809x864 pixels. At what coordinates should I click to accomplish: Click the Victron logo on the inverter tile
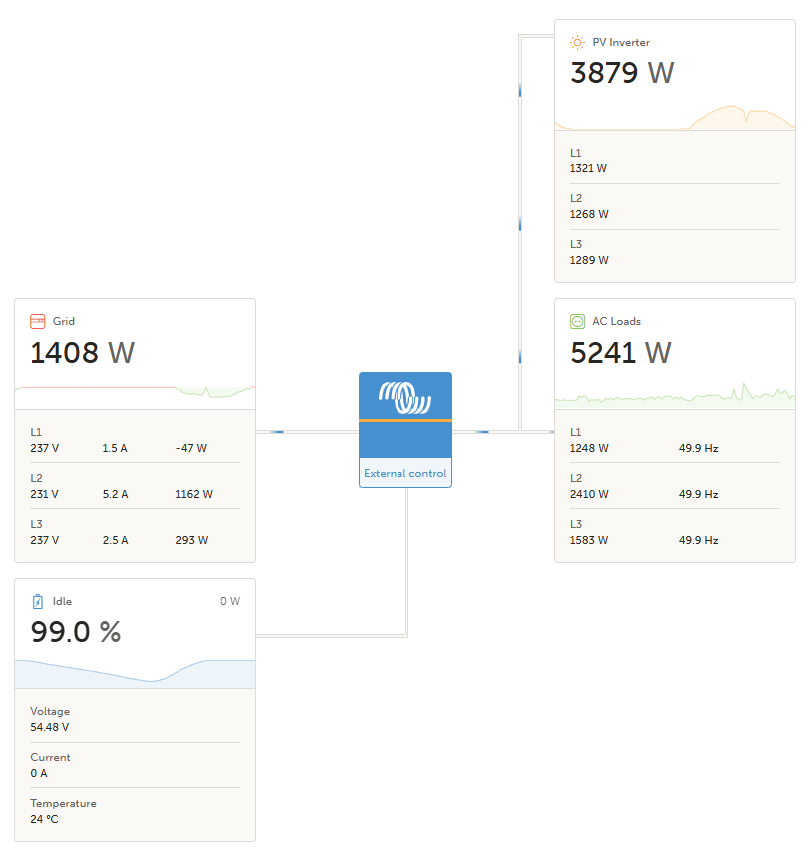pos(405,397)
